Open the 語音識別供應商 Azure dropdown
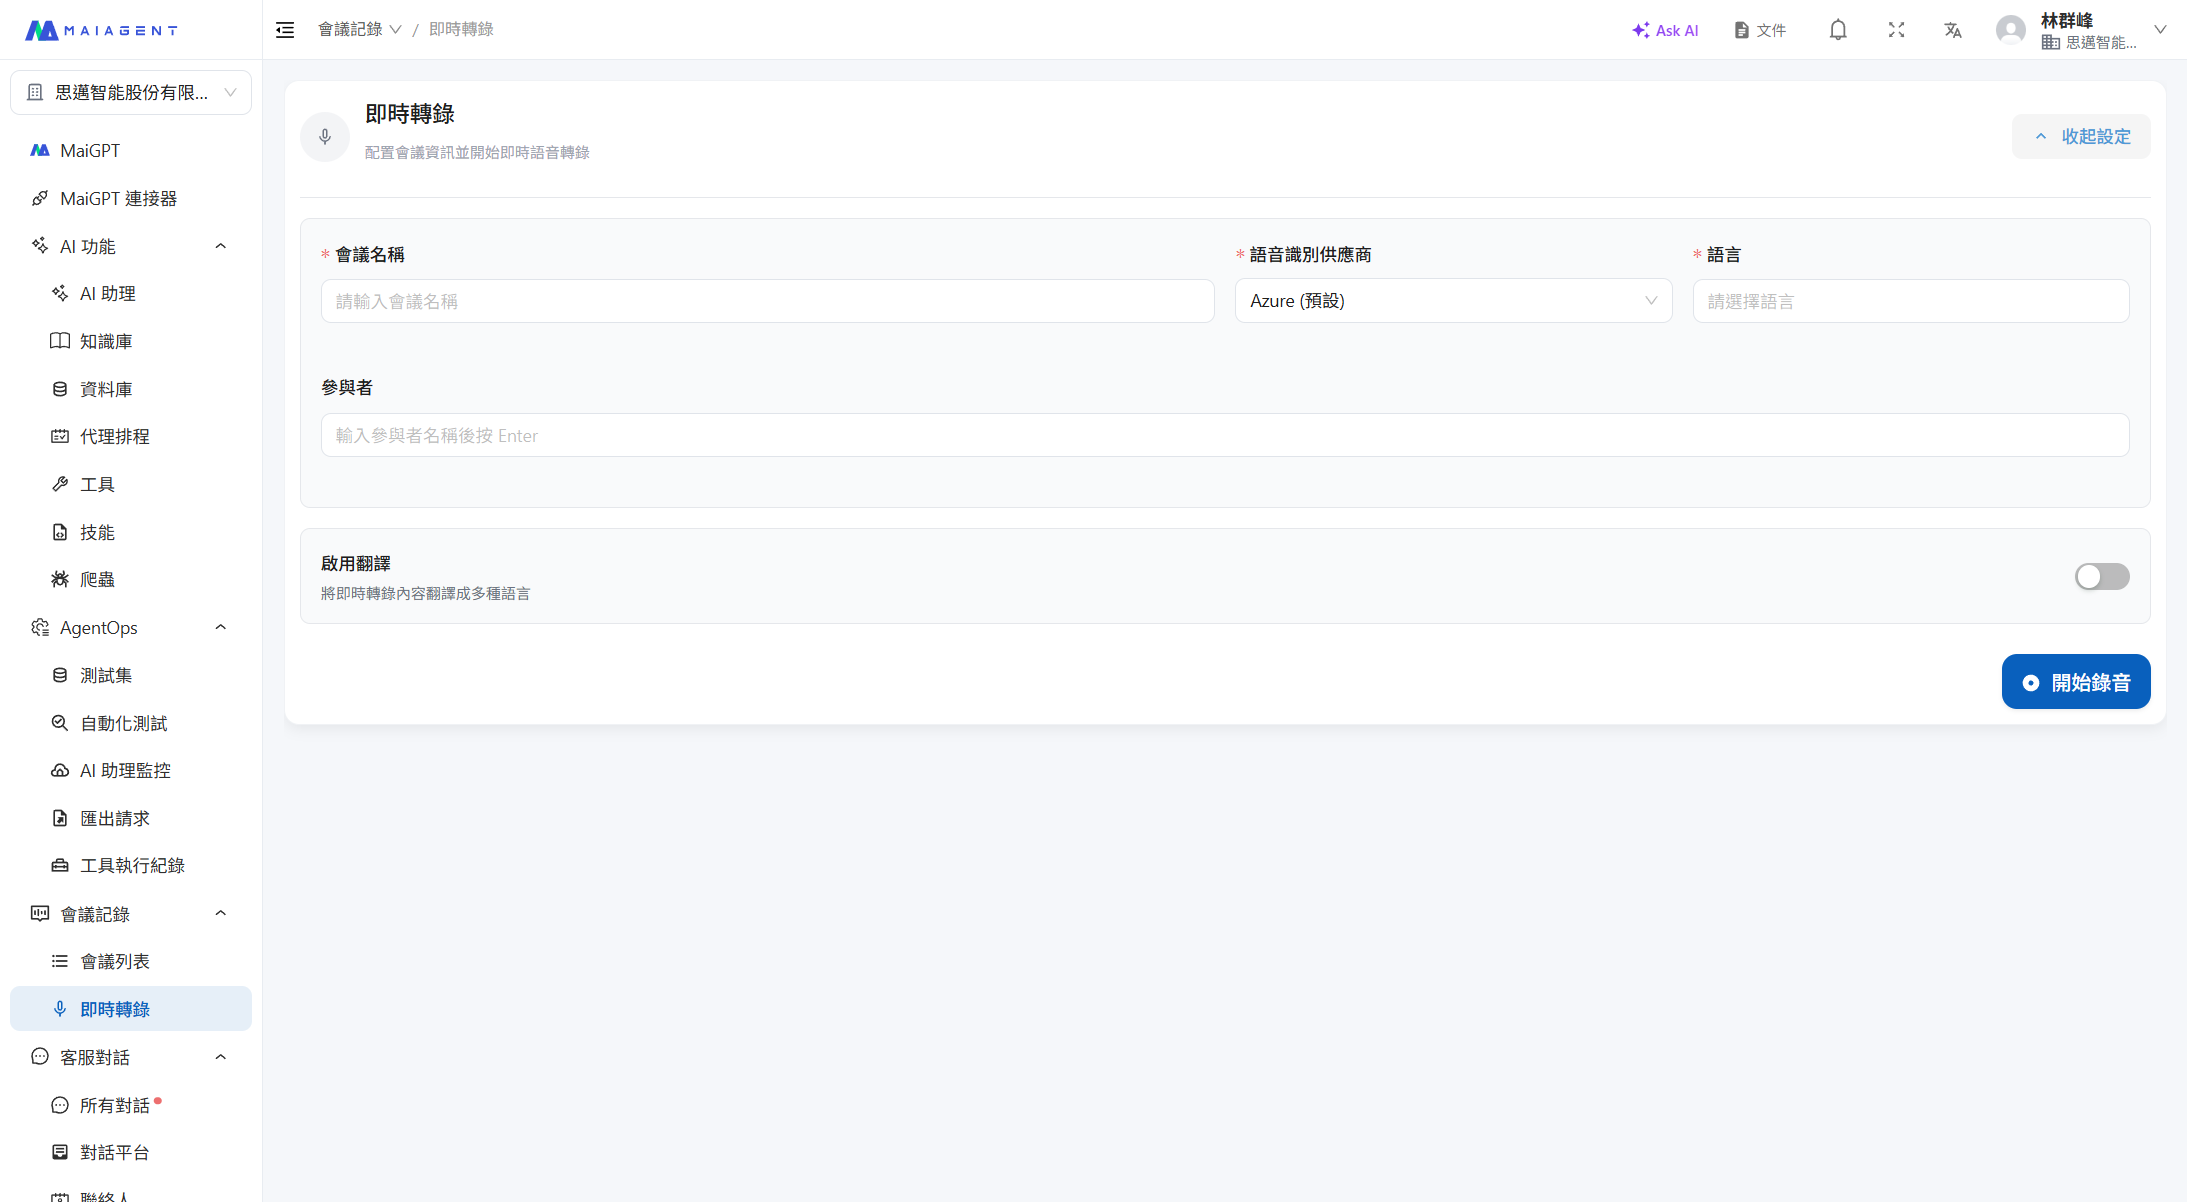 point(1452,301)
